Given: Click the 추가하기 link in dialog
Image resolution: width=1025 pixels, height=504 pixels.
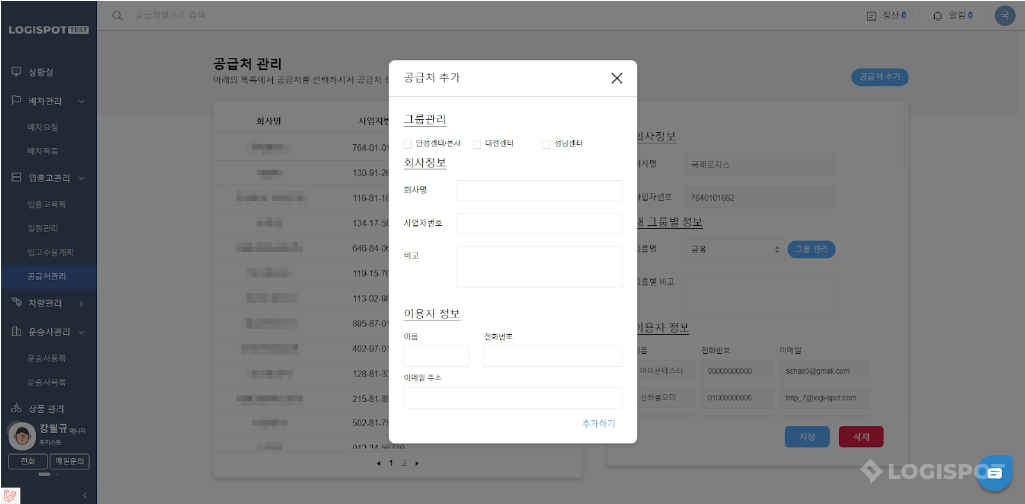Looking at the screenshot, I should 598,424.
